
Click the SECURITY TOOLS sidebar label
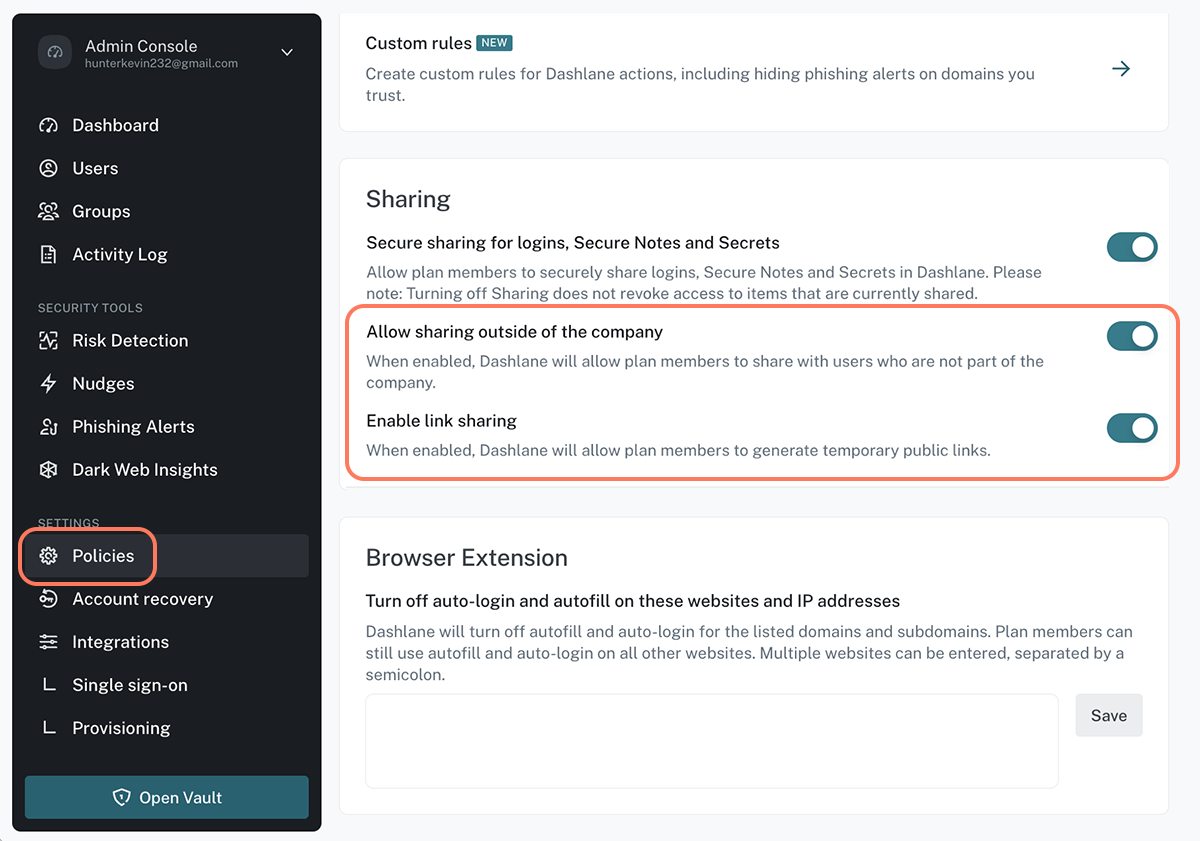click(x=90, y=308)
